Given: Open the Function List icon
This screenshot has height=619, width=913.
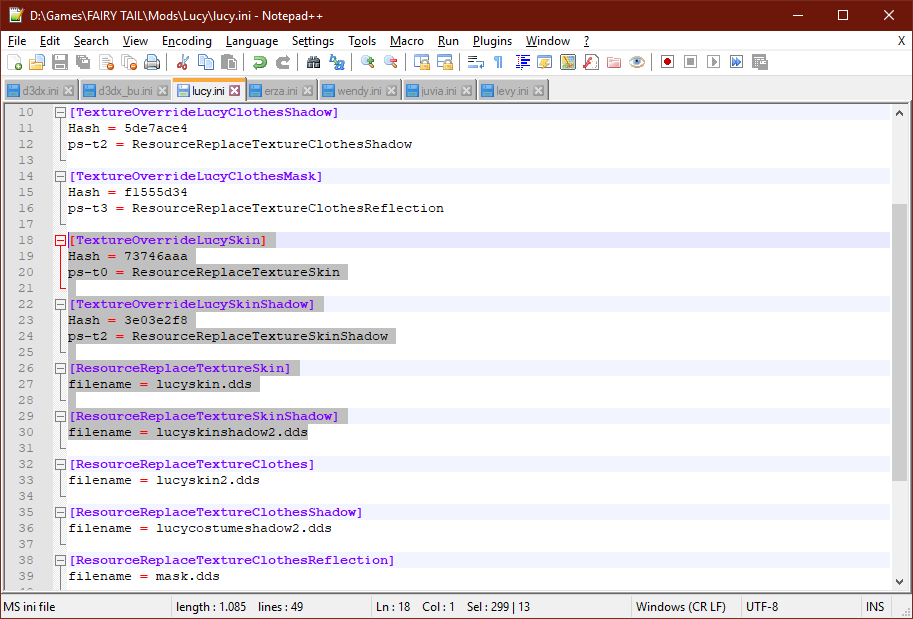Looking at the screenshot, I should point(591,62).
